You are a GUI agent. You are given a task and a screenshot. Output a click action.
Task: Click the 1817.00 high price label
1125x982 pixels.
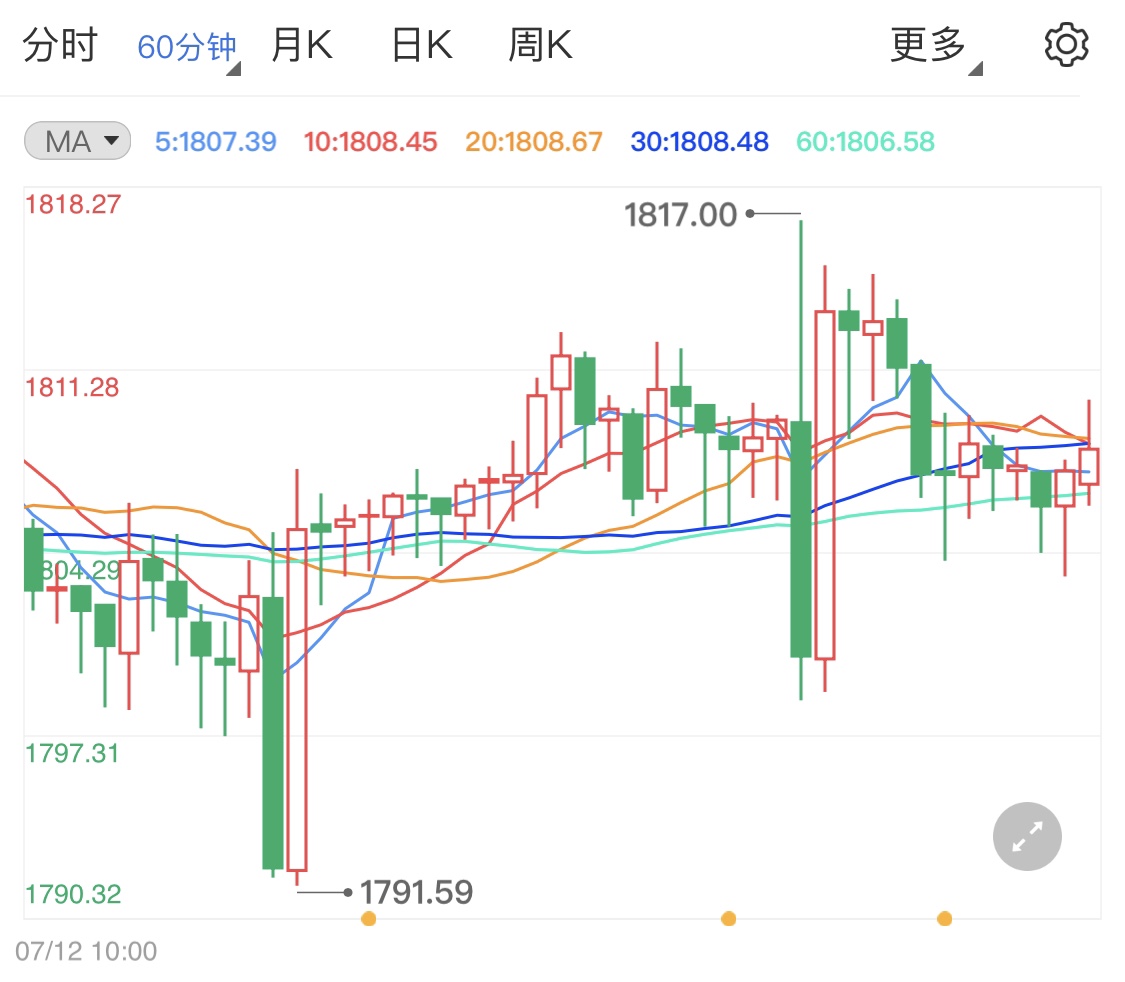[680, 214]
